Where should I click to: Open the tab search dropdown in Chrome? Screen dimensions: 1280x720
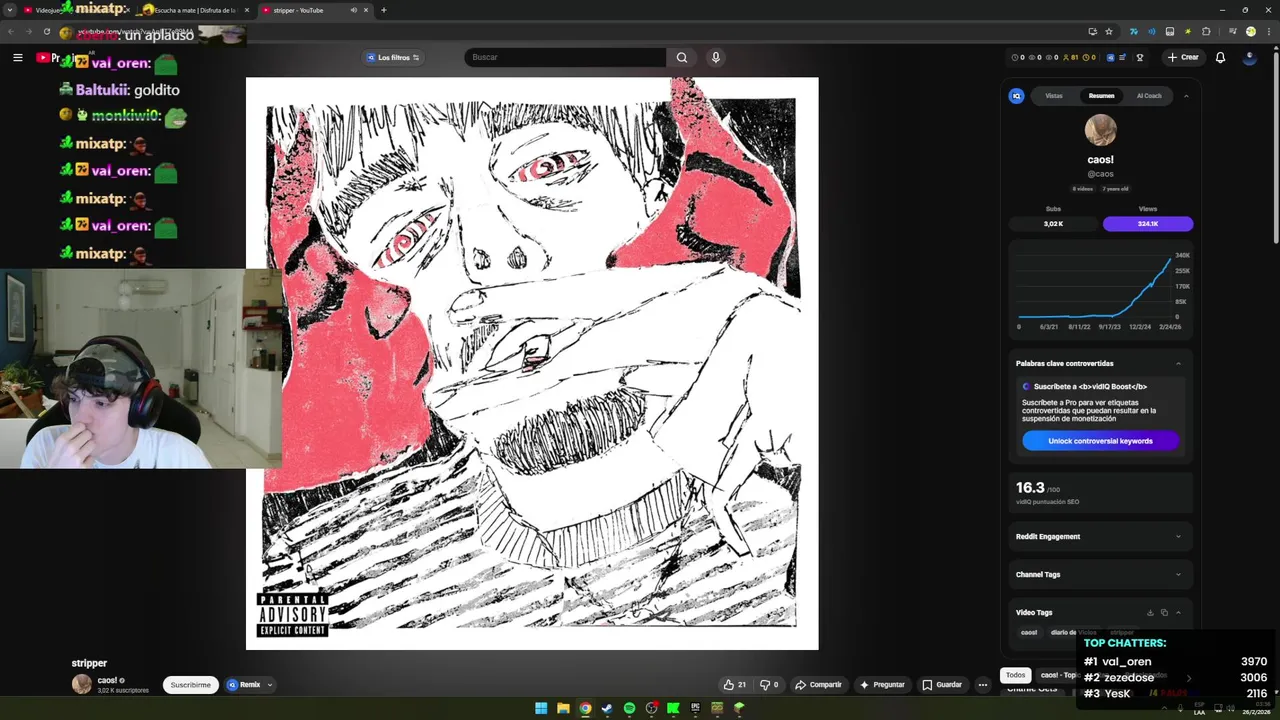(x=9, y=10)
